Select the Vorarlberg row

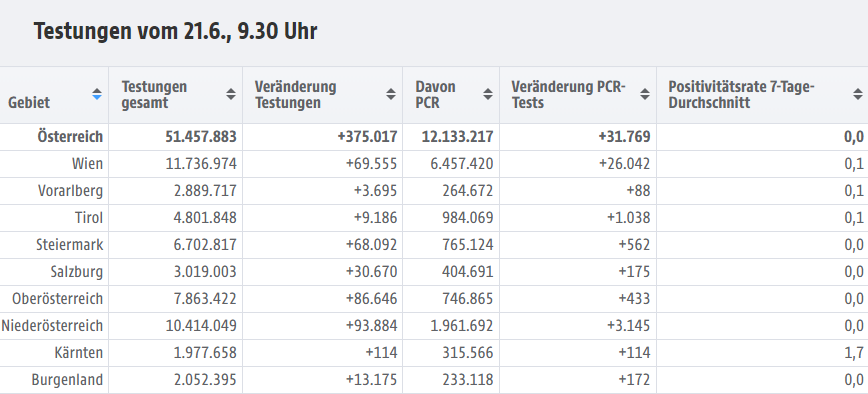click(434, 191)
